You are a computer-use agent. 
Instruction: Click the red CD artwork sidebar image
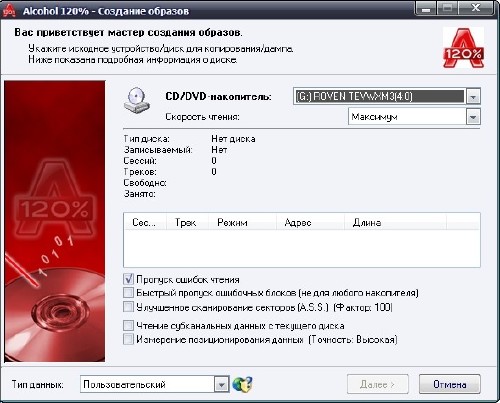(55, 221)
